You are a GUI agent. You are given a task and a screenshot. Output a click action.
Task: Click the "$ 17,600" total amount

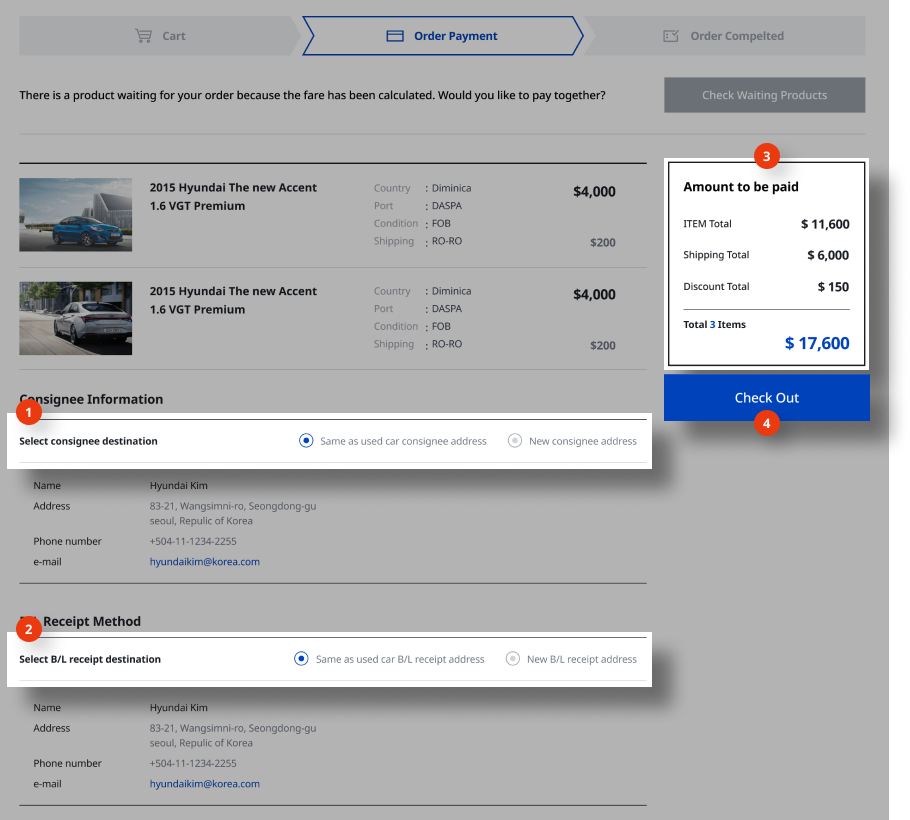[817, 344]
